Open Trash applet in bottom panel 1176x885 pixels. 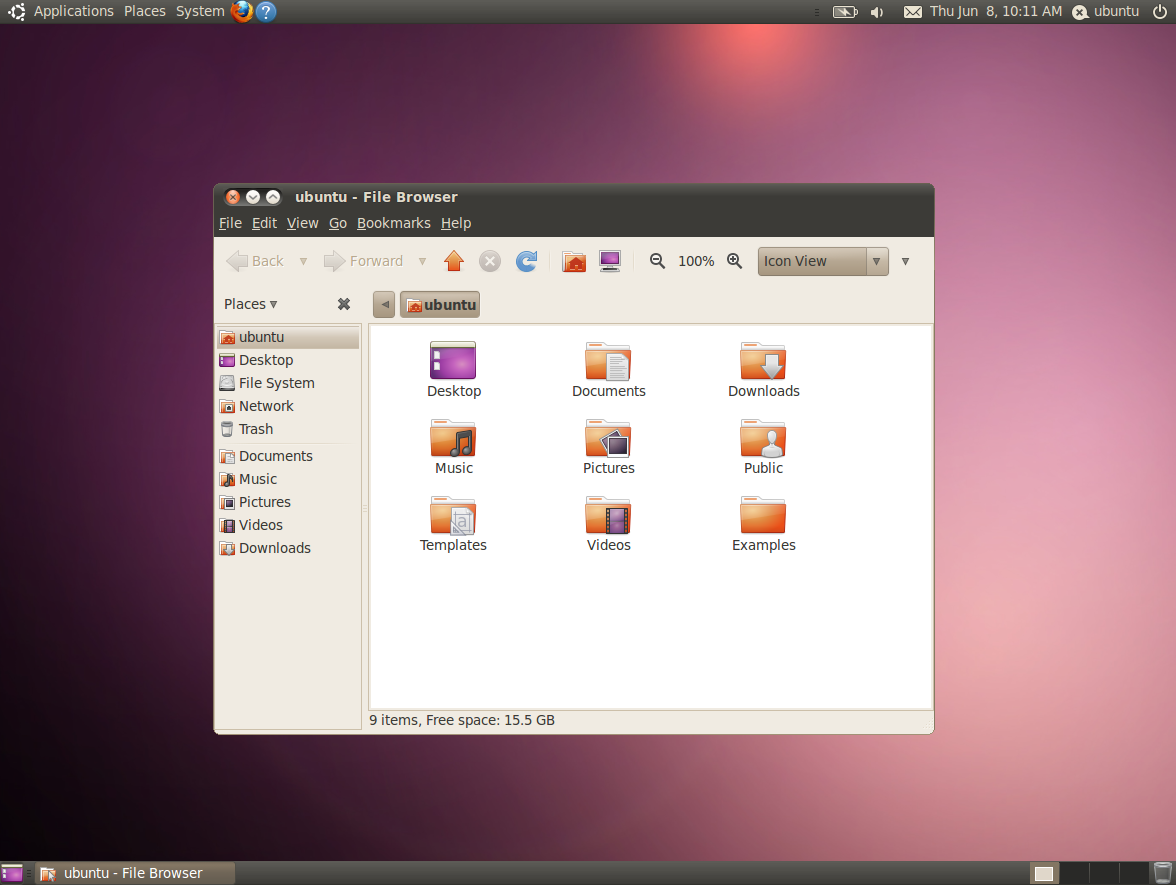pos(1161,873)
